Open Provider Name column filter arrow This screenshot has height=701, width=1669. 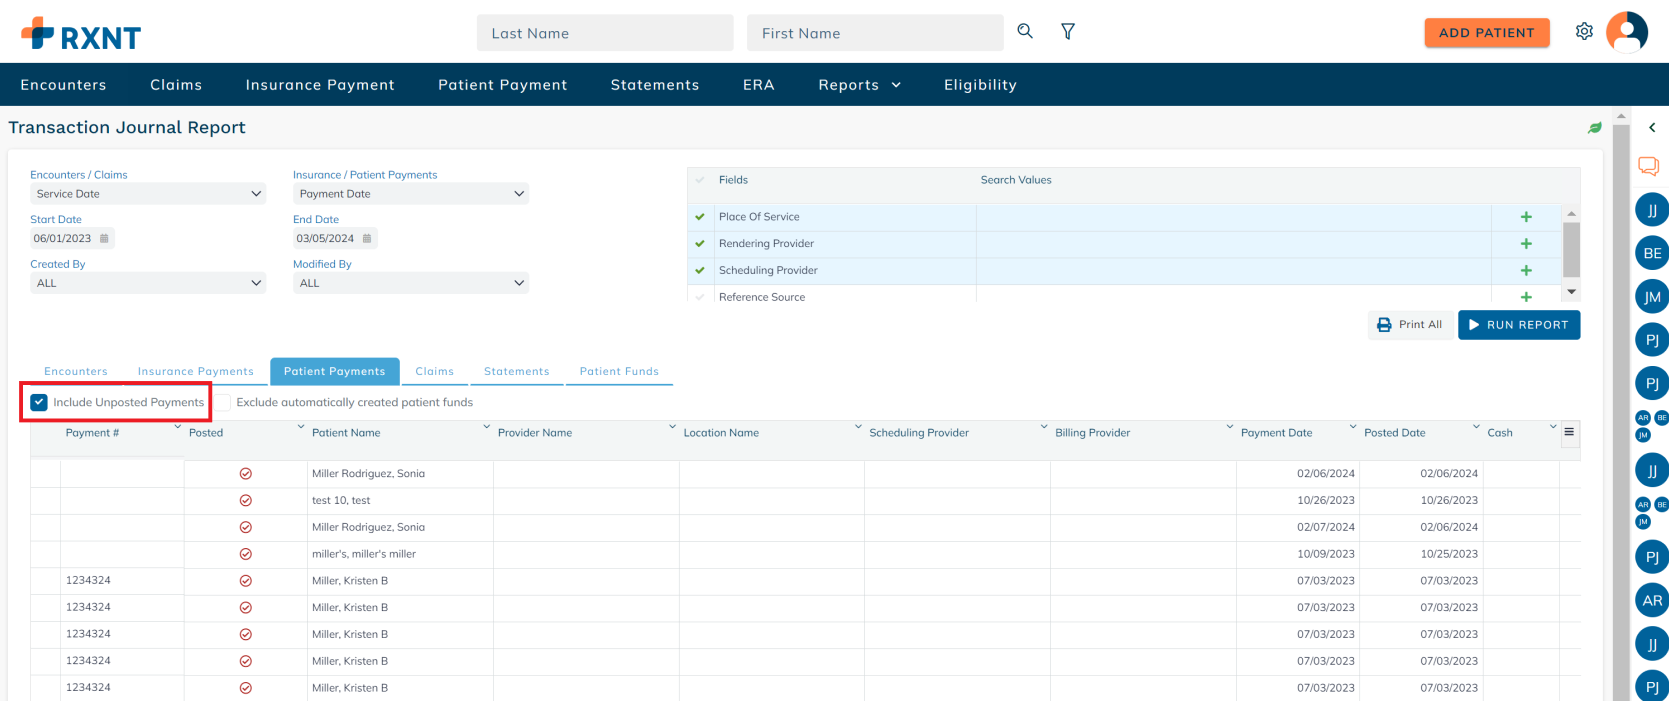[673, 427]
